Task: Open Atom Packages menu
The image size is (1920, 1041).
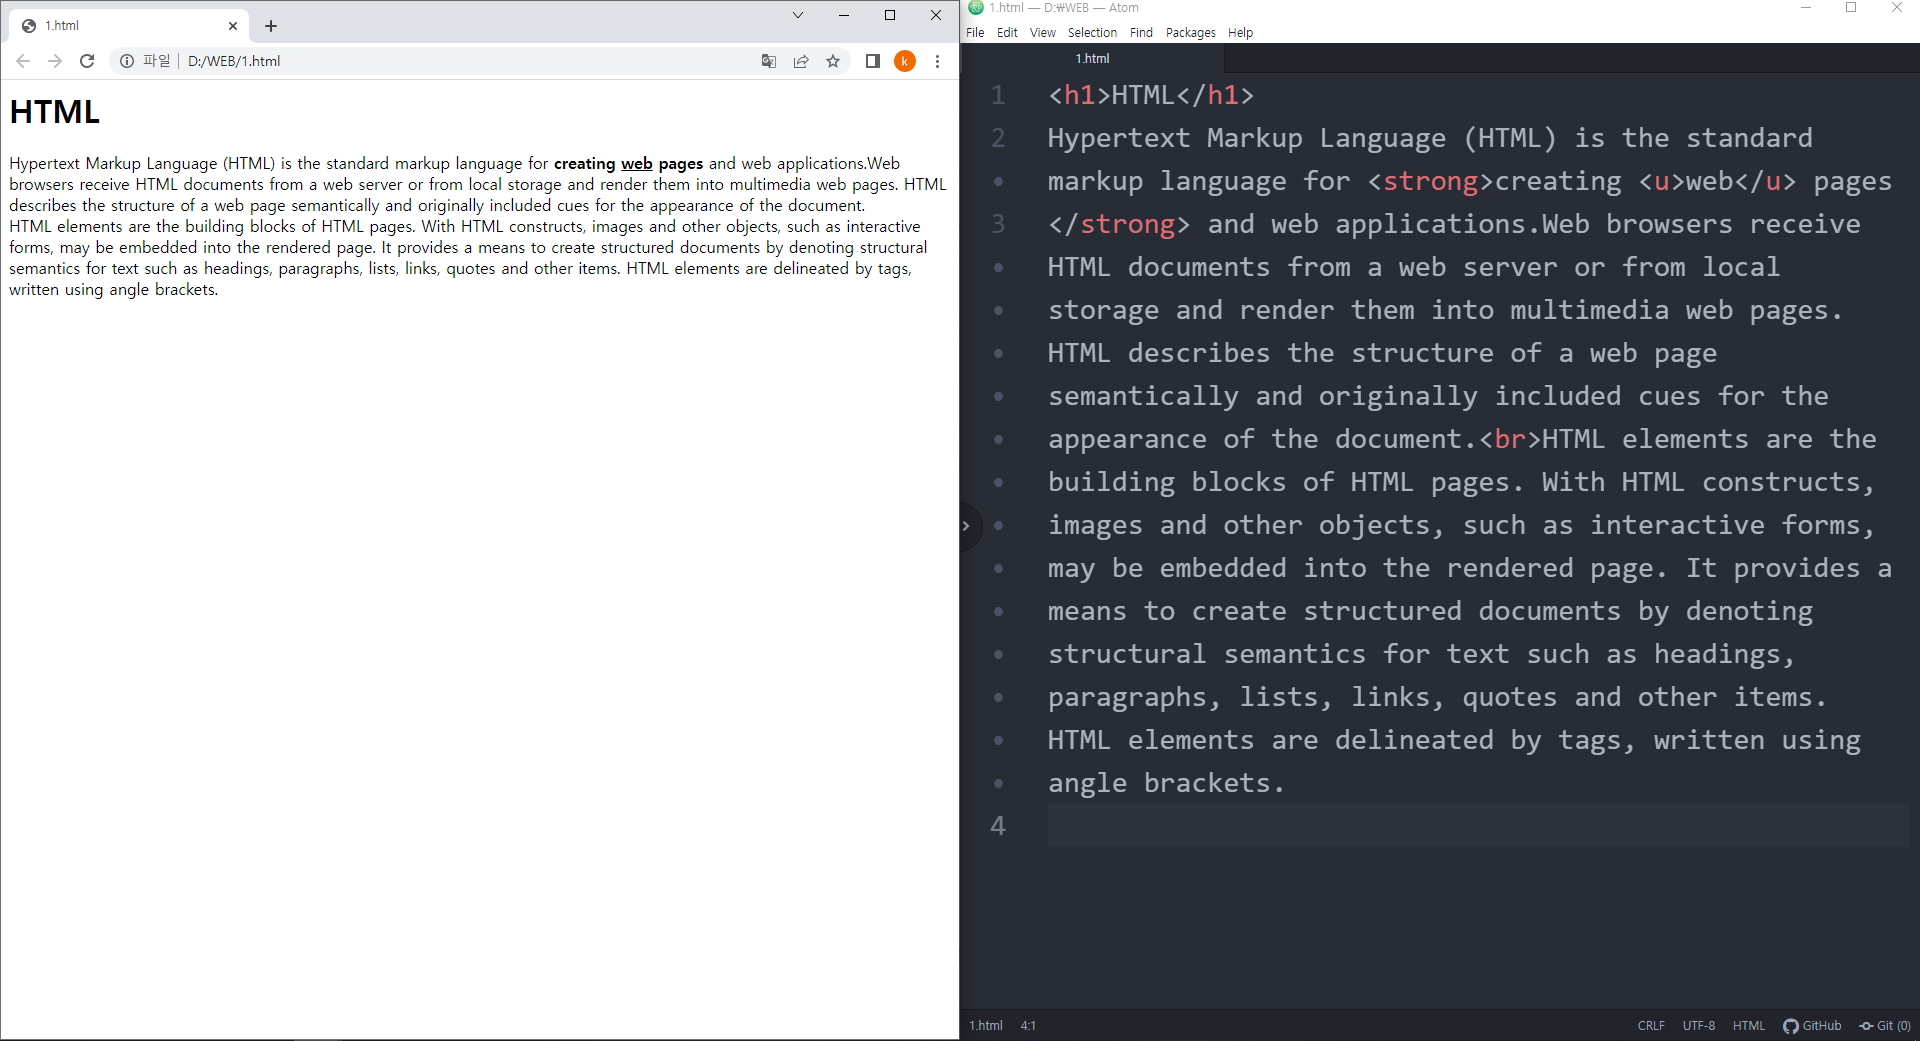Action: click(x=1190, y=33)
